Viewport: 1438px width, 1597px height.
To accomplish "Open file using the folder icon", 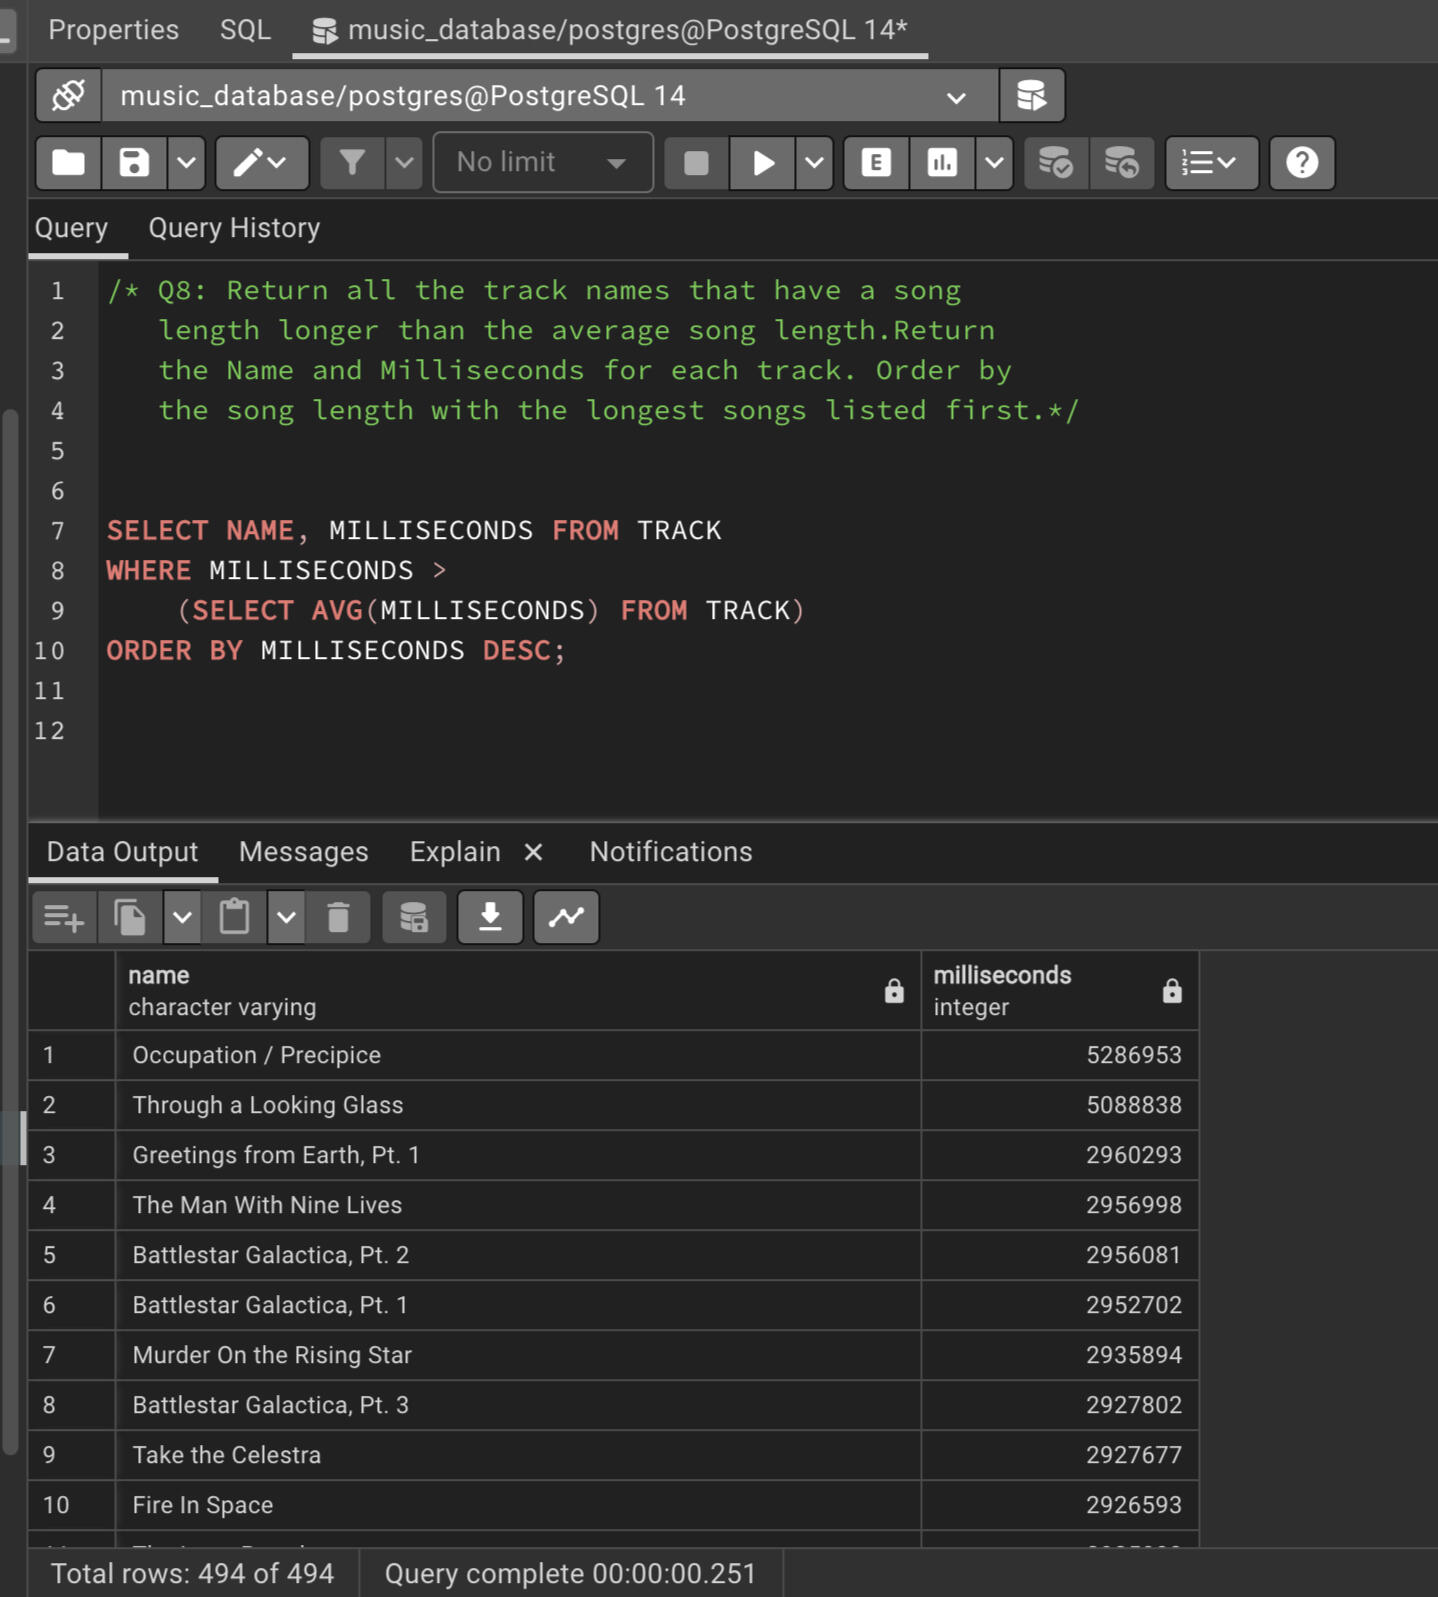I will coord(68,163).
